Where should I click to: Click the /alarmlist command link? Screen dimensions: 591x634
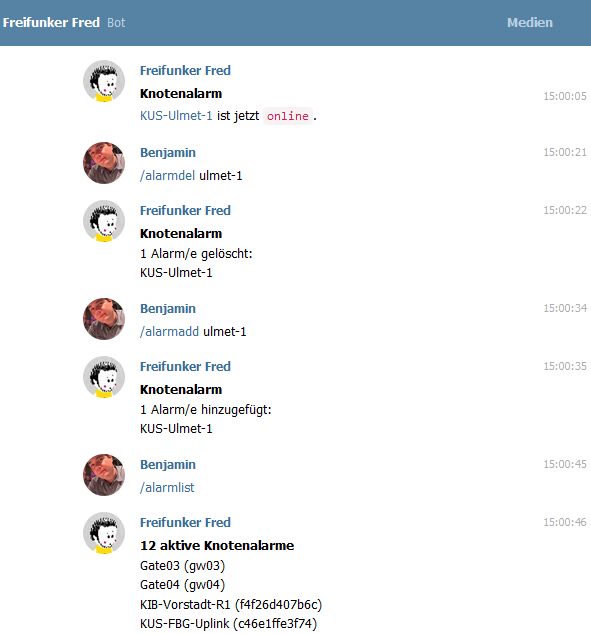pyautogui.click(x=167, y=488)
